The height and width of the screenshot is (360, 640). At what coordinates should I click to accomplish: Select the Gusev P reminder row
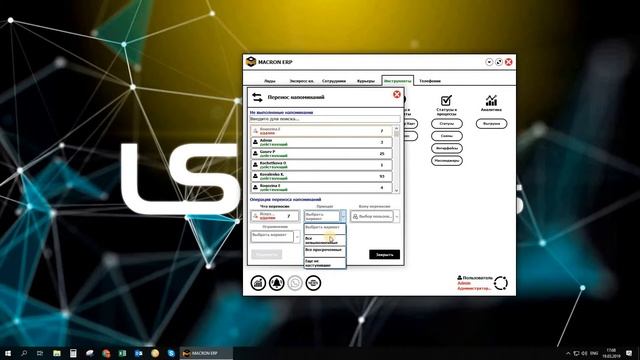pos(322,153)
